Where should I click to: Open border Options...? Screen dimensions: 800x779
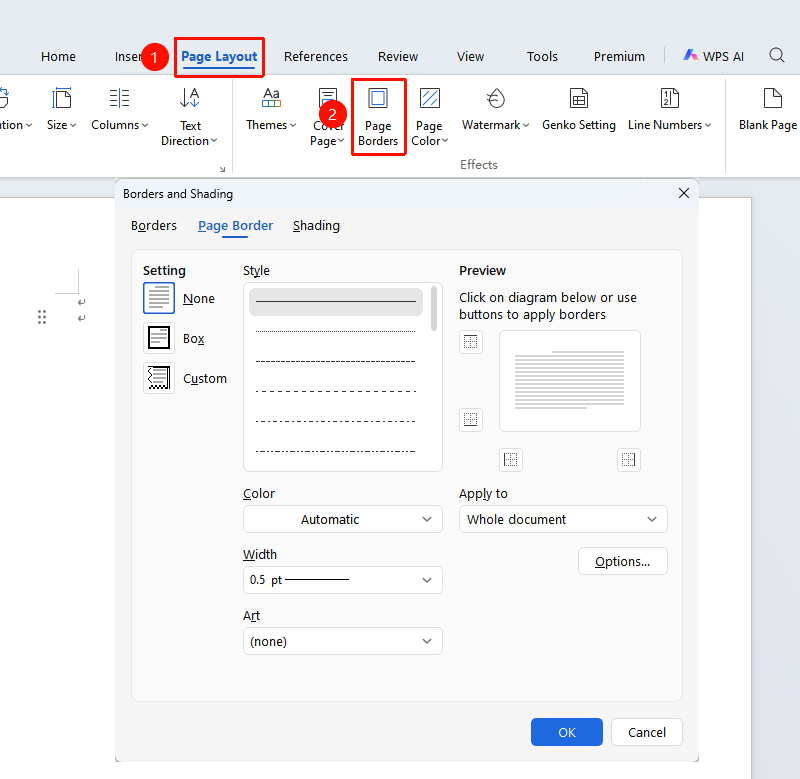(622, 561)
